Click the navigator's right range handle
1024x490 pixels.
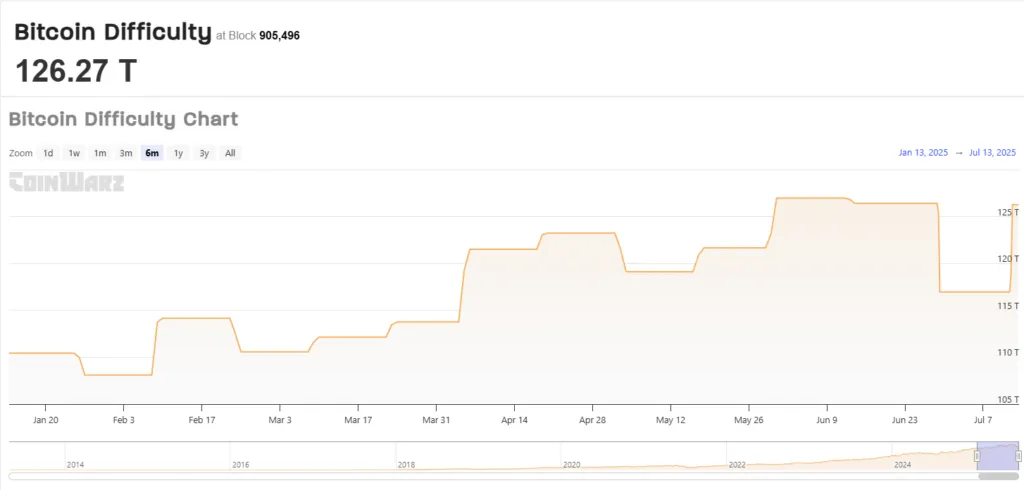[1018, 455]
